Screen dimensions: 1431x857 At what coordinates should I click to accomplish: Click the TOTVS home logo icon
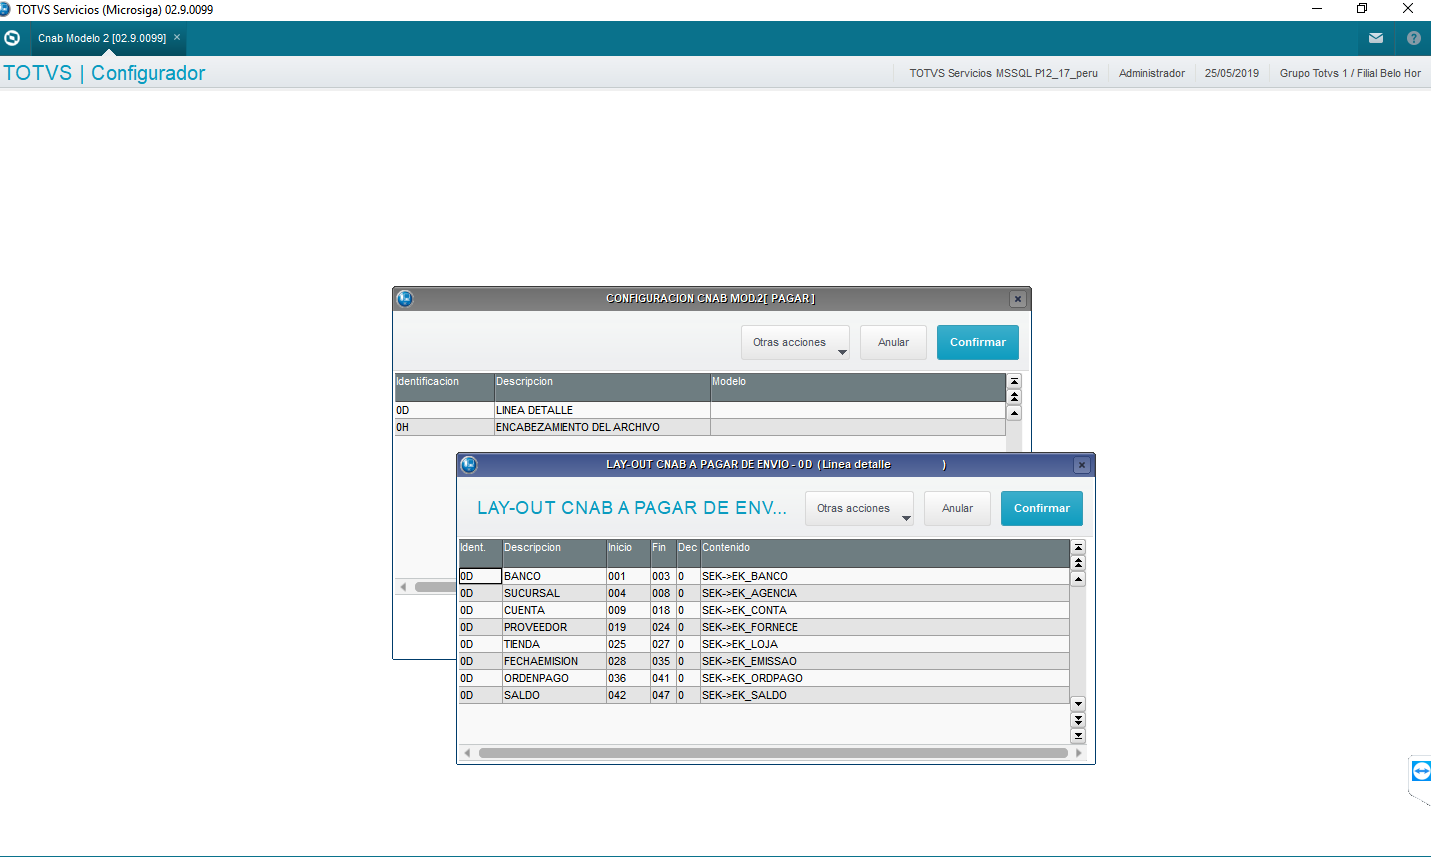[12, 38]
